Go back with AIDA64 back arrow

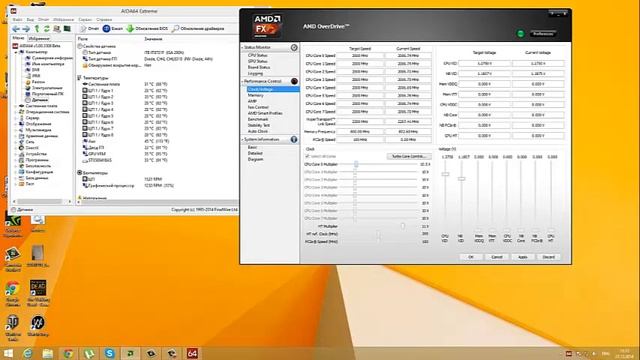(16, 29)
